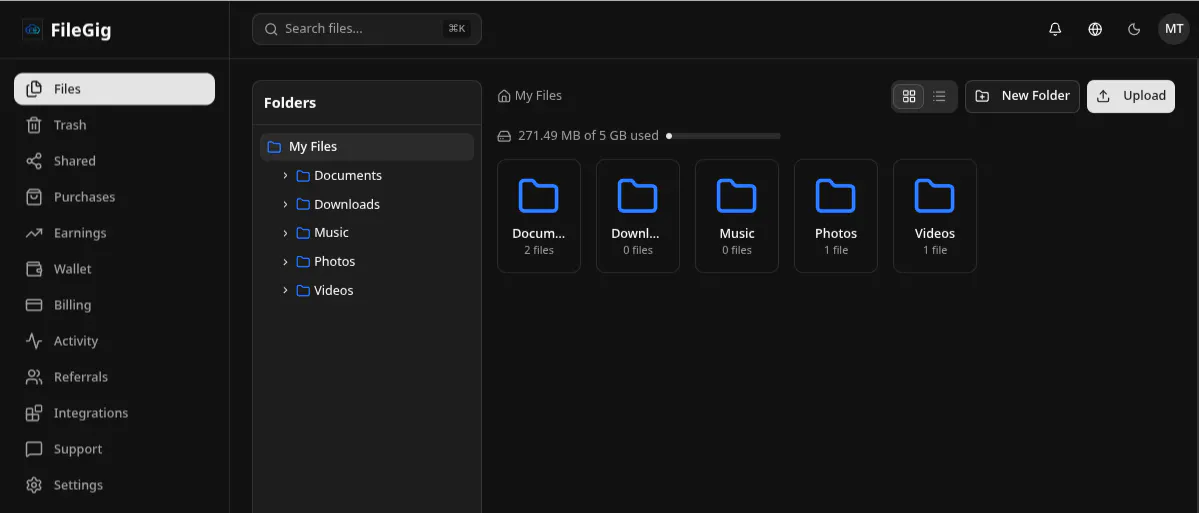Open the Videos folder card
Viewport: 1199px width, 513px height.
(935, 216)
